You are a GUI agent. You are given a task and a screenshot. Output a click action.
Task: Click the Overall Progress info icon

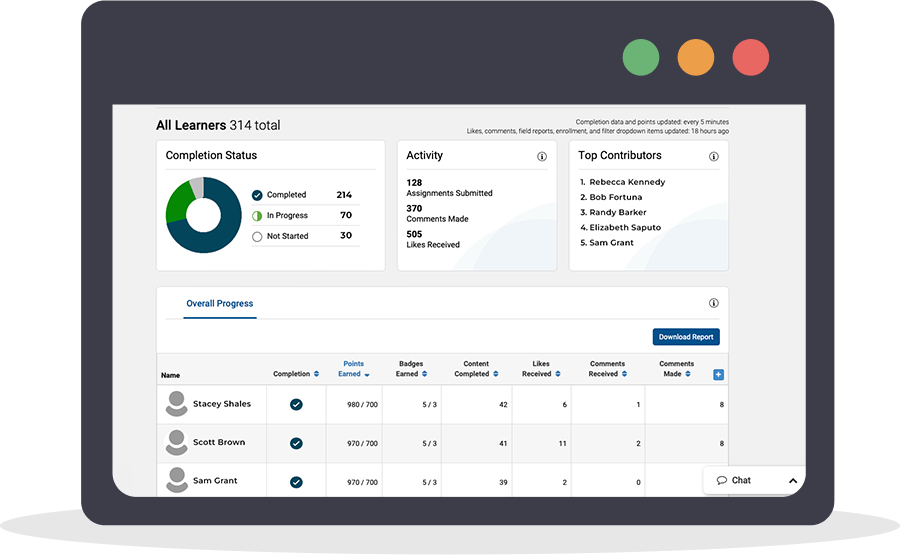(x=714, y=304)
